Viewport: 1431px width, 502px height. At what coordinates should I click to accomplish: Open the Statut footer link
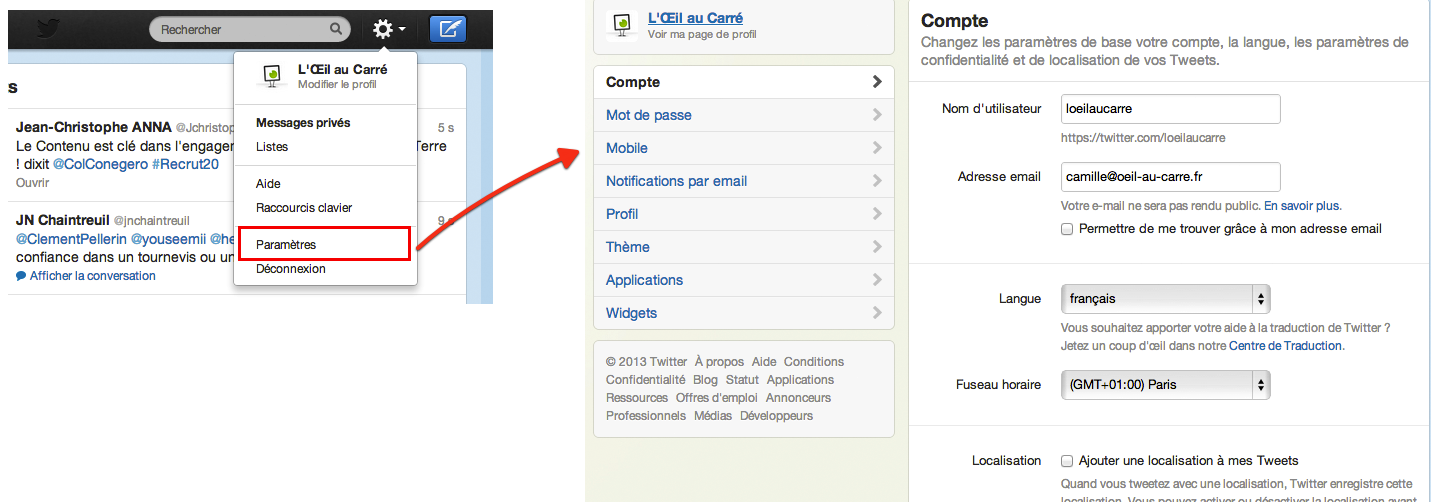[x=742, y=380]
